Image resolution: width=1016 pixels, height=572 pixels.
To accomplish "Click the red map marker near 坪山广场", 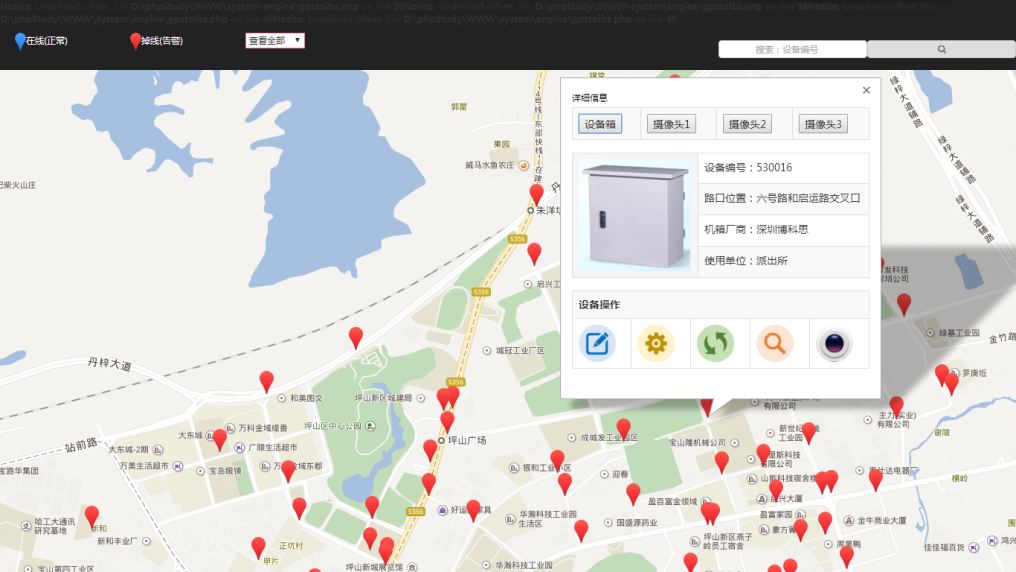I will pyautogui.click(x=447, y=420).
